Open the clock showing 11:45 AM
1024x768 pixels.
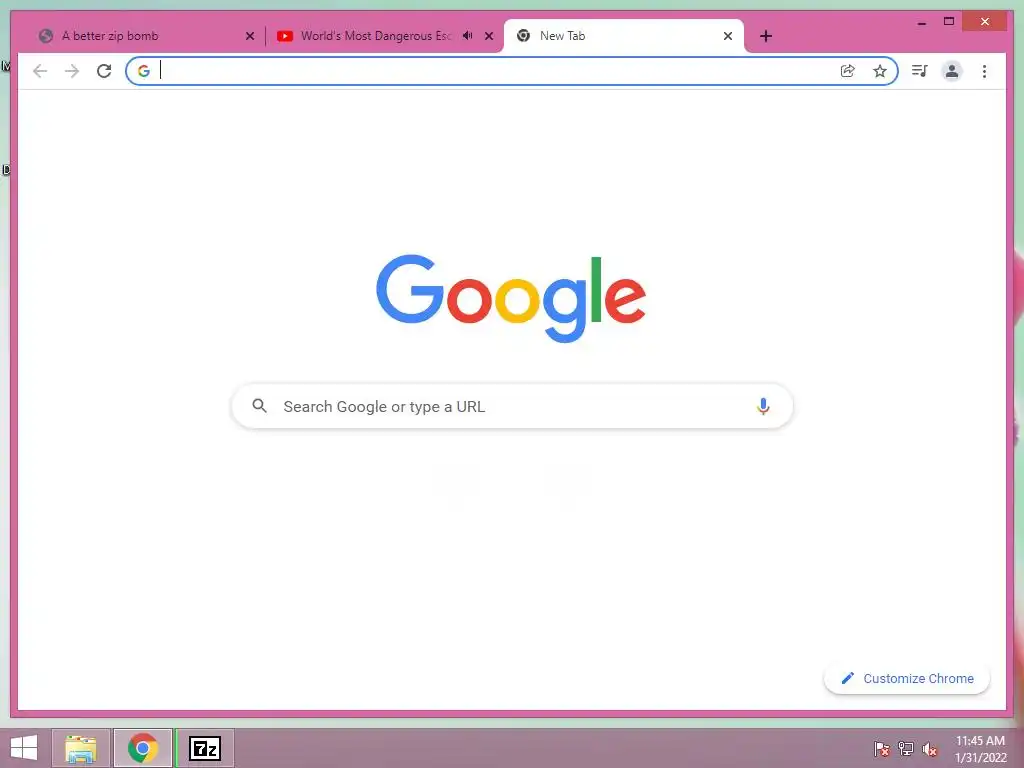click(980, 749)
